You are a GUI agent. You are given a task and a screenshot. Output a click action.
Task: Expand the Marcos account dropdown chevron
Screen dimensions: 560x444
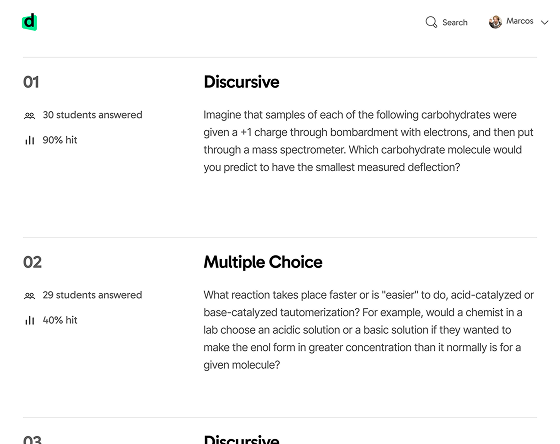(545, 23)
